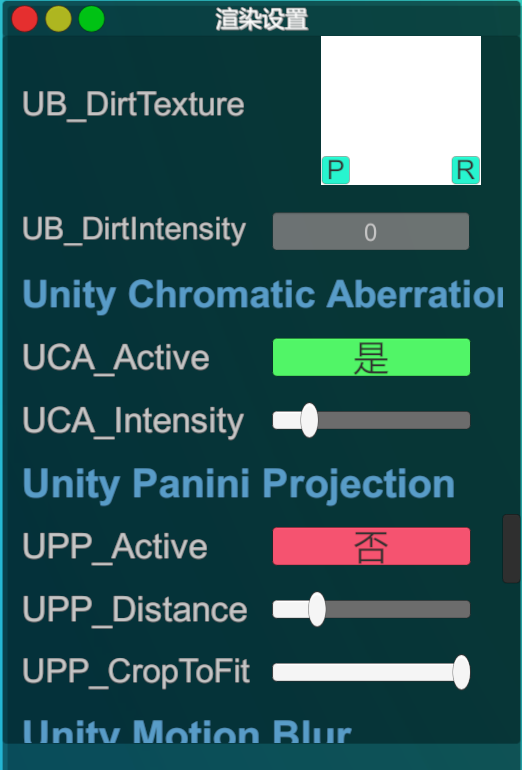This screenshot has width=522, height=770.
Task: Click the UCA_Intensity slider track right side
Action: 394,420
